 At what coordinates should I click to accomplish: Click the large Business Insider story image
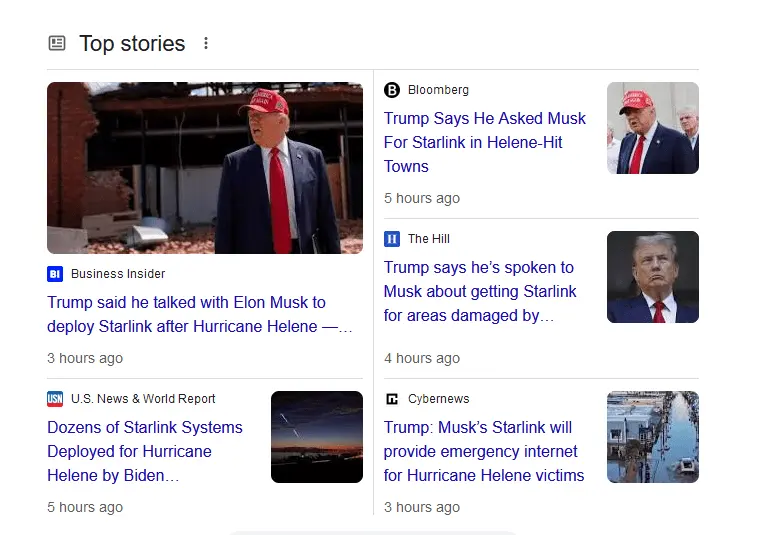click(x=205, y=168)
